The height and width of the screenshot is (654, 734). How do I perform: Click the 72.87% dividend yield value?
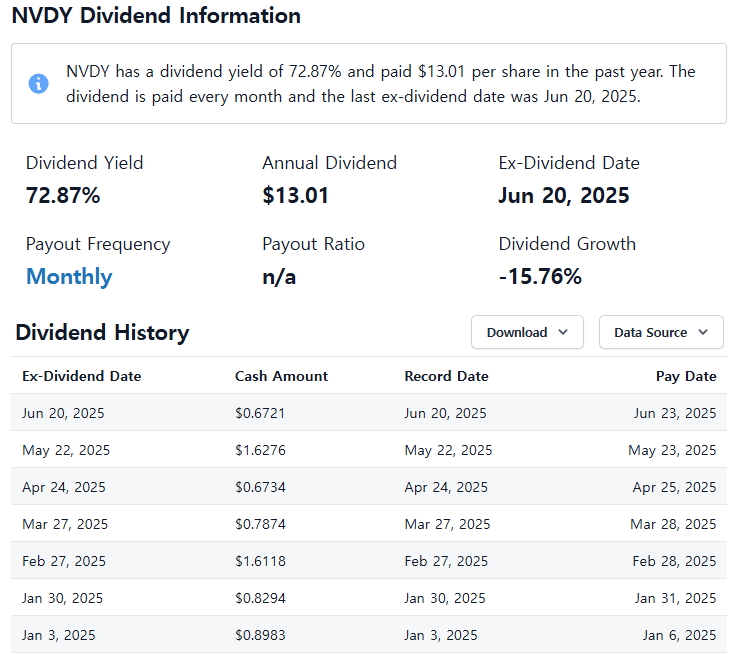63,195
